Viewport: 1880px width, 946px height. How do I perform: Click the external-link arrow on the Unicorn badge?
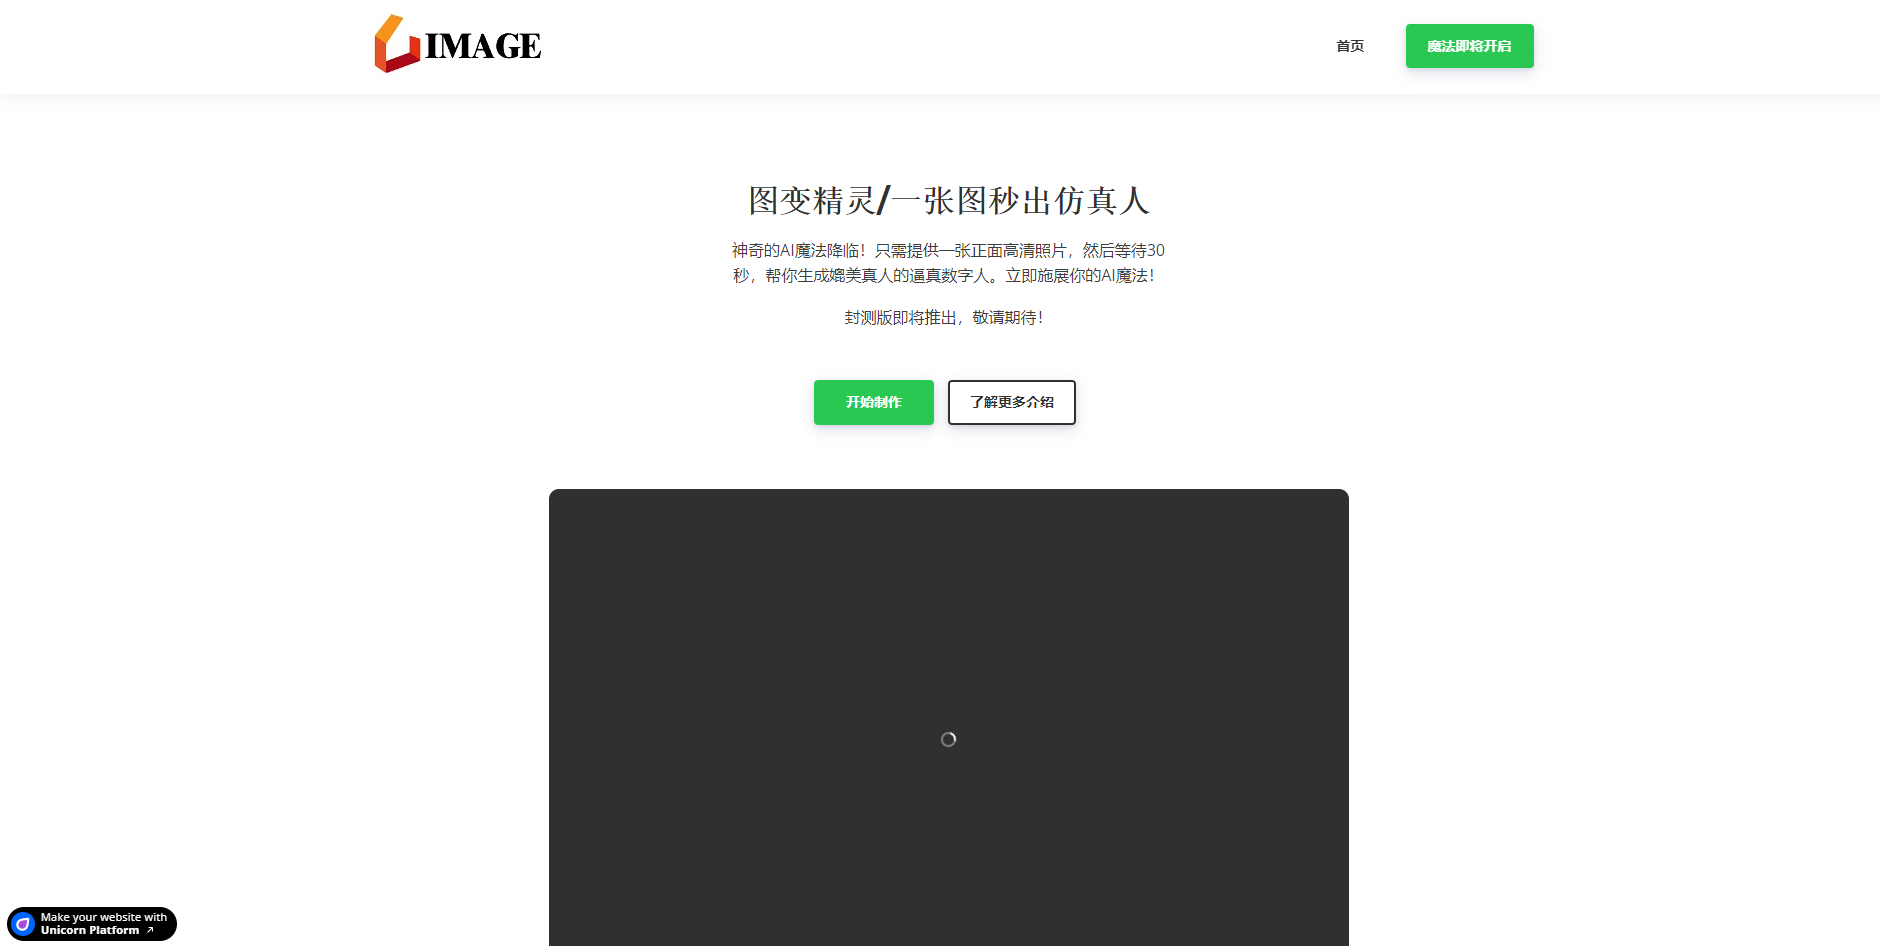(151, 931)
